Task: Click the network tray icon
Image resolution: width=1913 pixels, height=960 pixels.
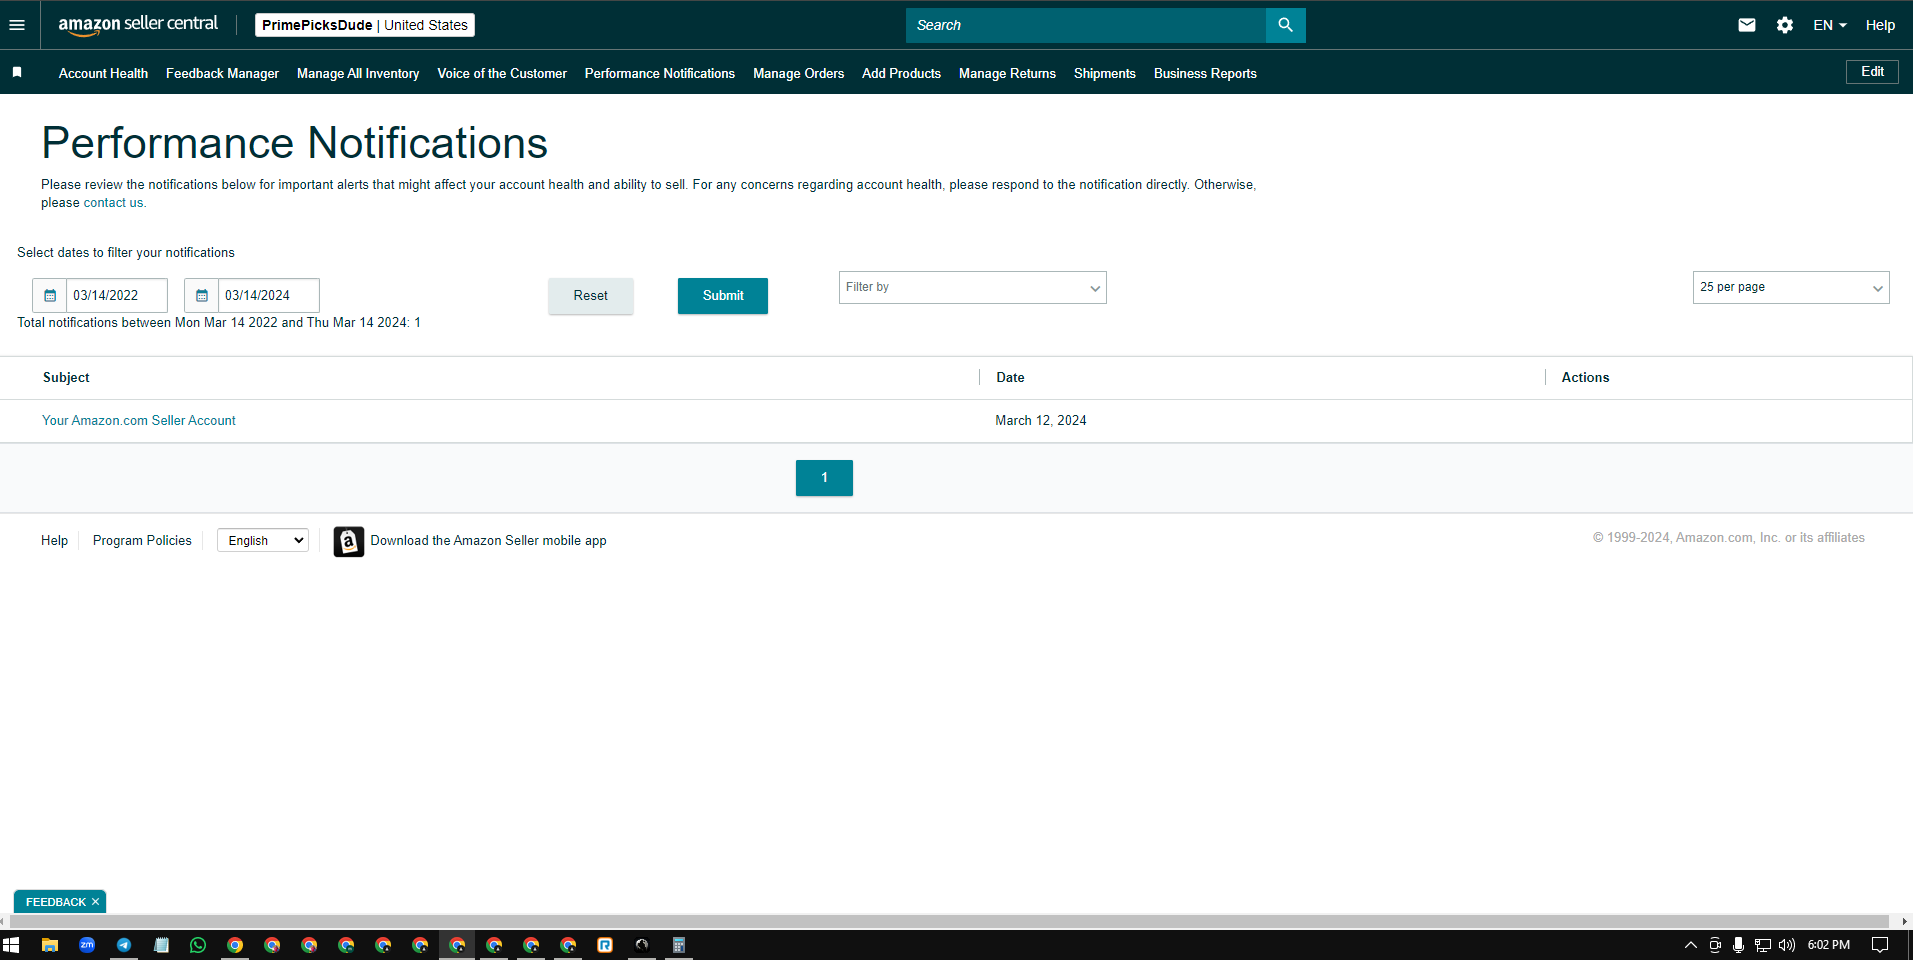Action: click(x=1763, y=945)
